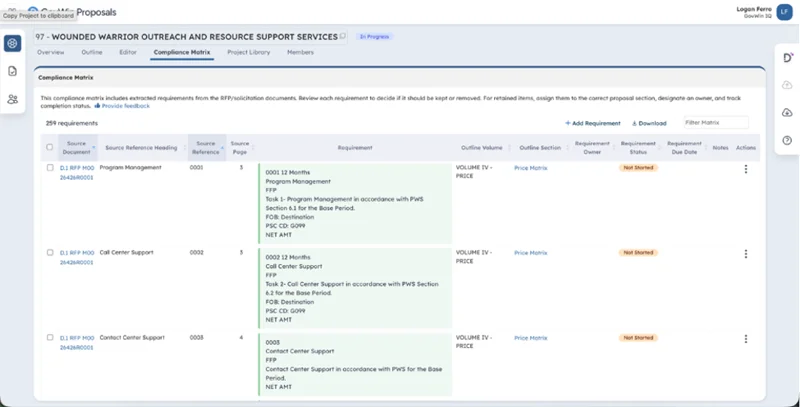Open the people icon in left sidebar
800x407 pixels.
tap(13, 99)
